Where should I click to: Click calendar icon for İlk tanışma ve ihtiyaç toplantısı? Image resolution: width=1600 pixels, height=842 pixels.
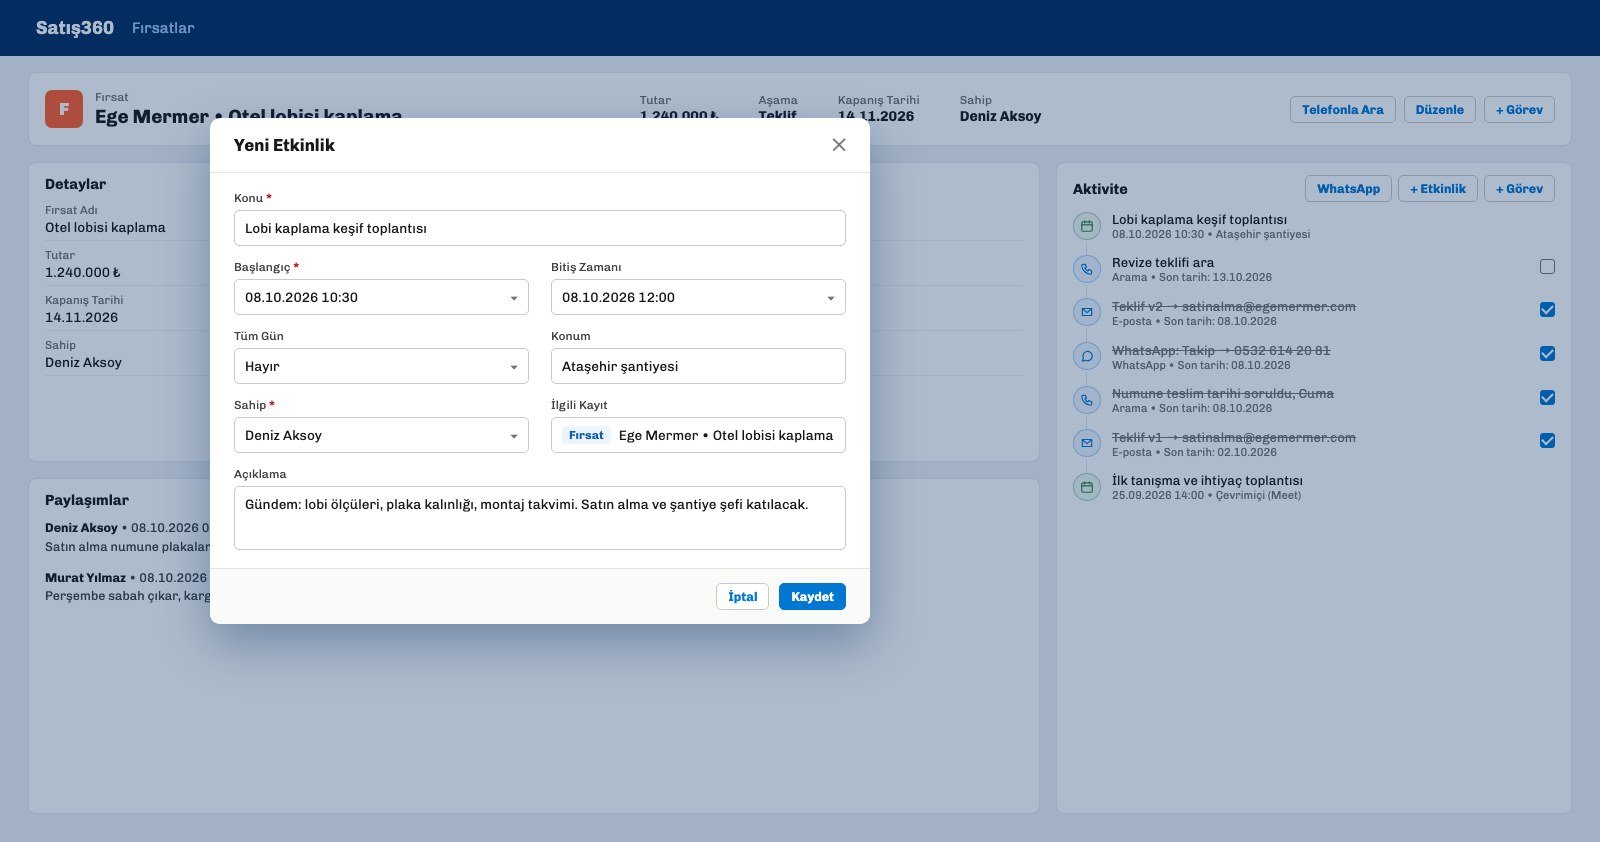coord(1087,487)
